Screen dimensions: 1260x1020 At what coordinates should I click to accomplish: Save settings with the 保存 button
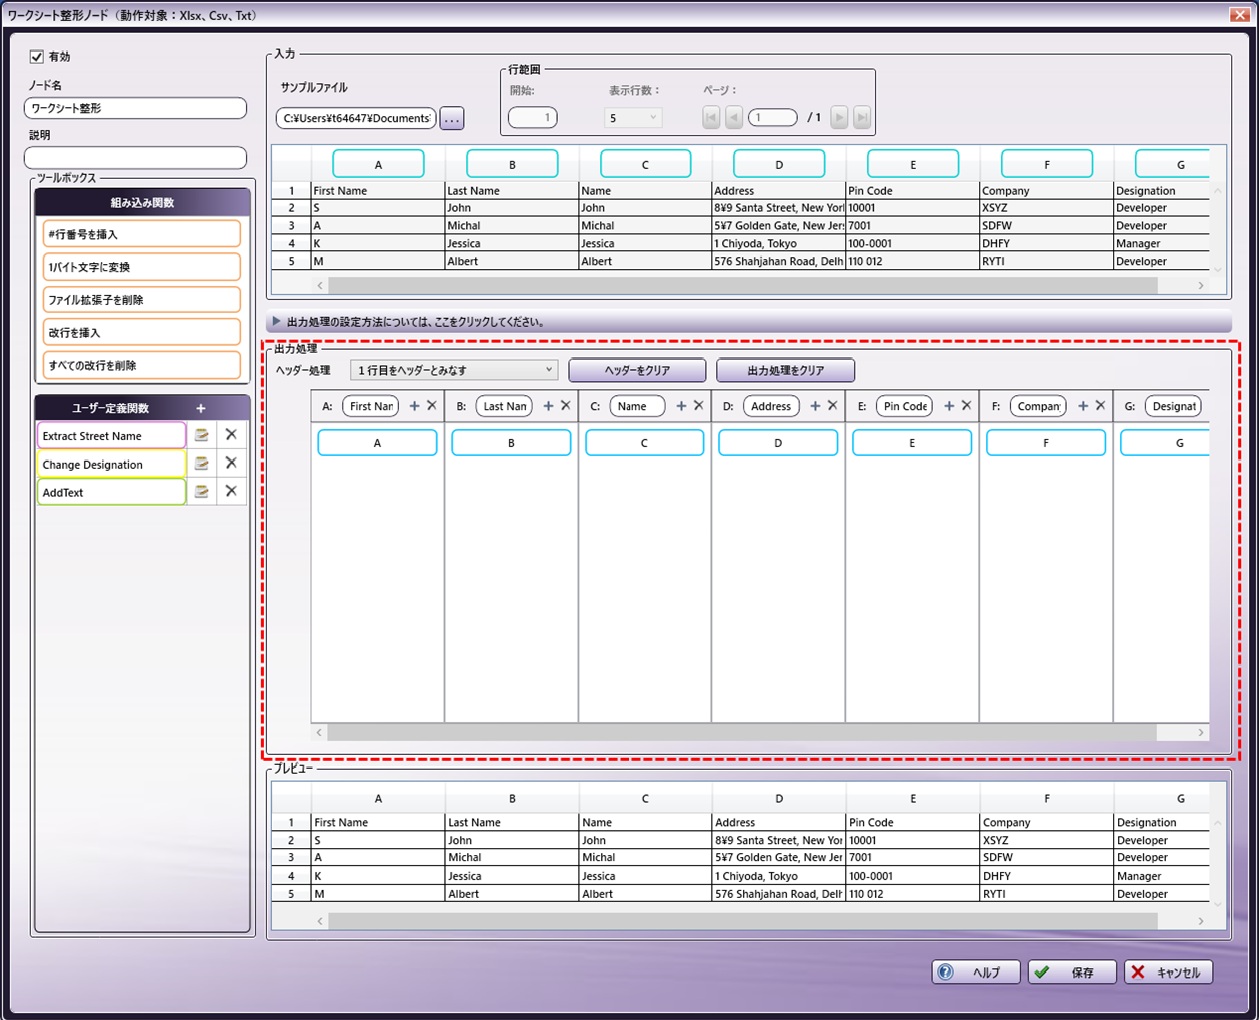click(1072, 972)
